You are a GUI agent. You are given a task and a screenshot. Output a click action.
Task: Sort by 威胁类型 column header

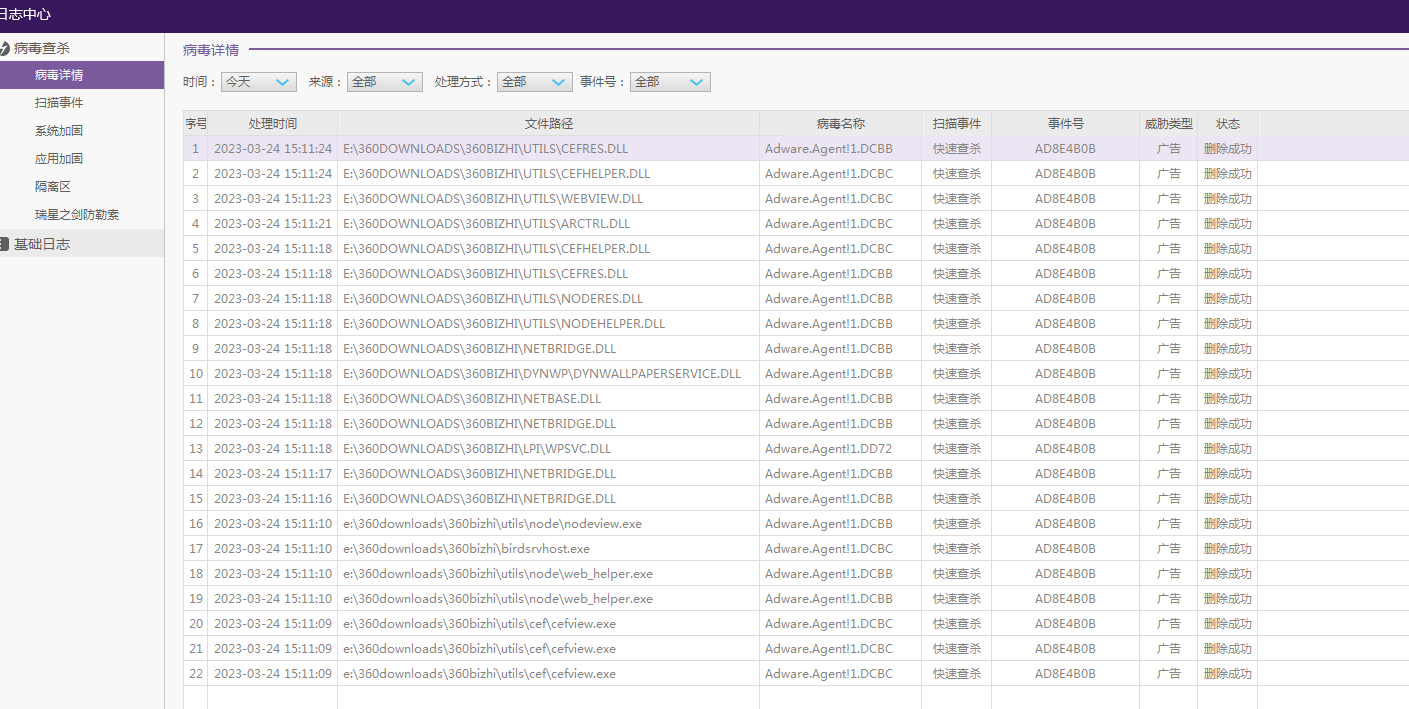click(x=1169, y=123)
